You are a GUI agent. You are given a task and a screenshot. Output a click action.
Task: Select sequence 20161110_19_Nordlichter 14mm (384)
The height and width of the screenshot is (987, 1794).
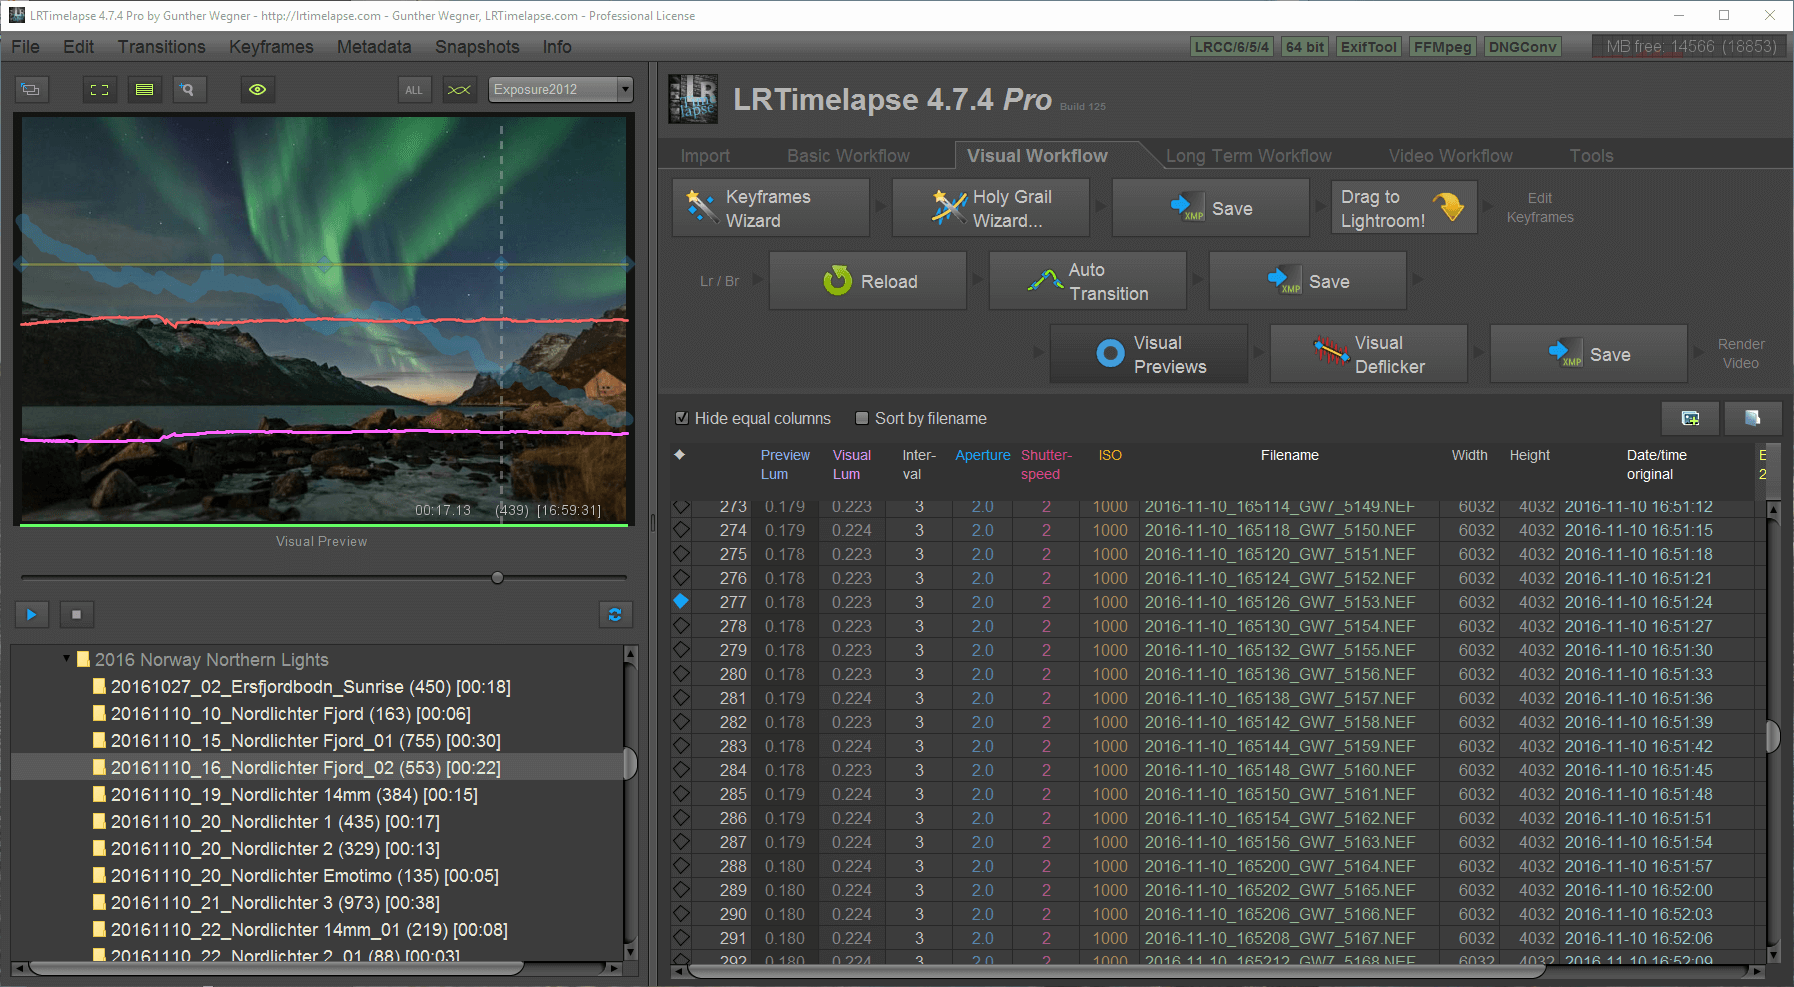coord(293,794)
